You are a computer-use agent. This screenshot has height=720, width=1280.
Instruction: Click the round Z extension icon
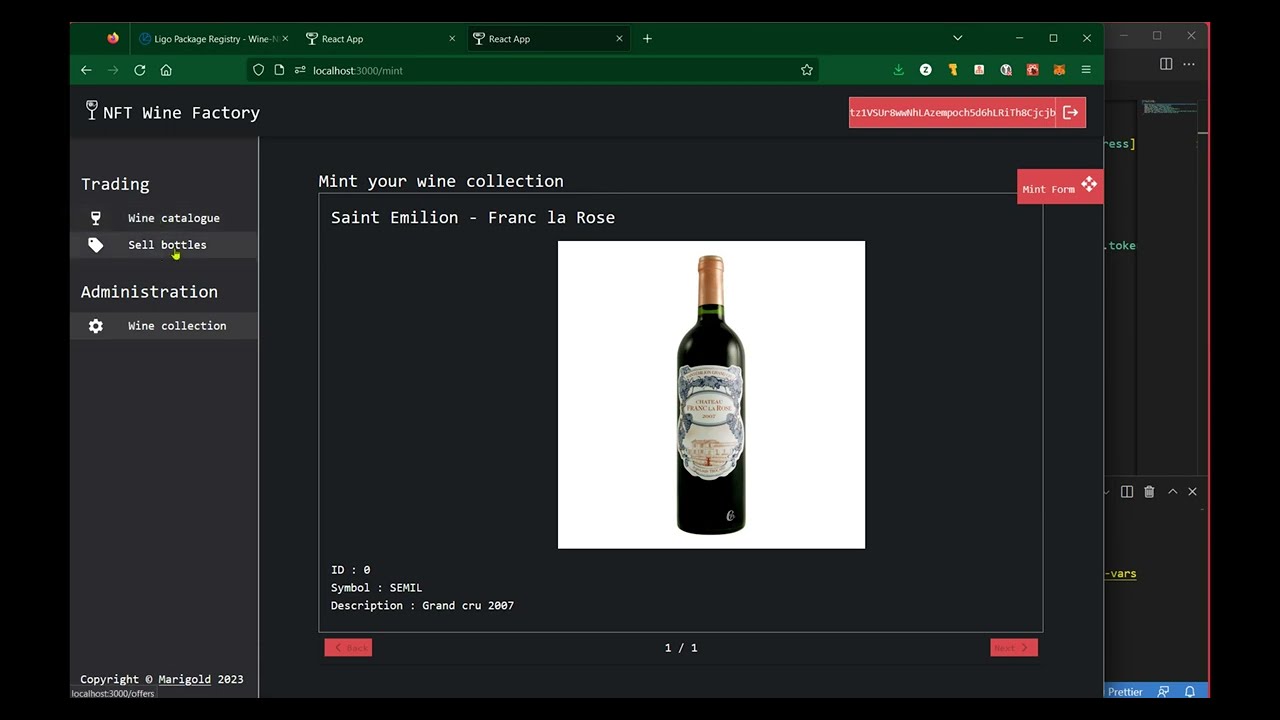pyautogui.click(x=925, y=70)
